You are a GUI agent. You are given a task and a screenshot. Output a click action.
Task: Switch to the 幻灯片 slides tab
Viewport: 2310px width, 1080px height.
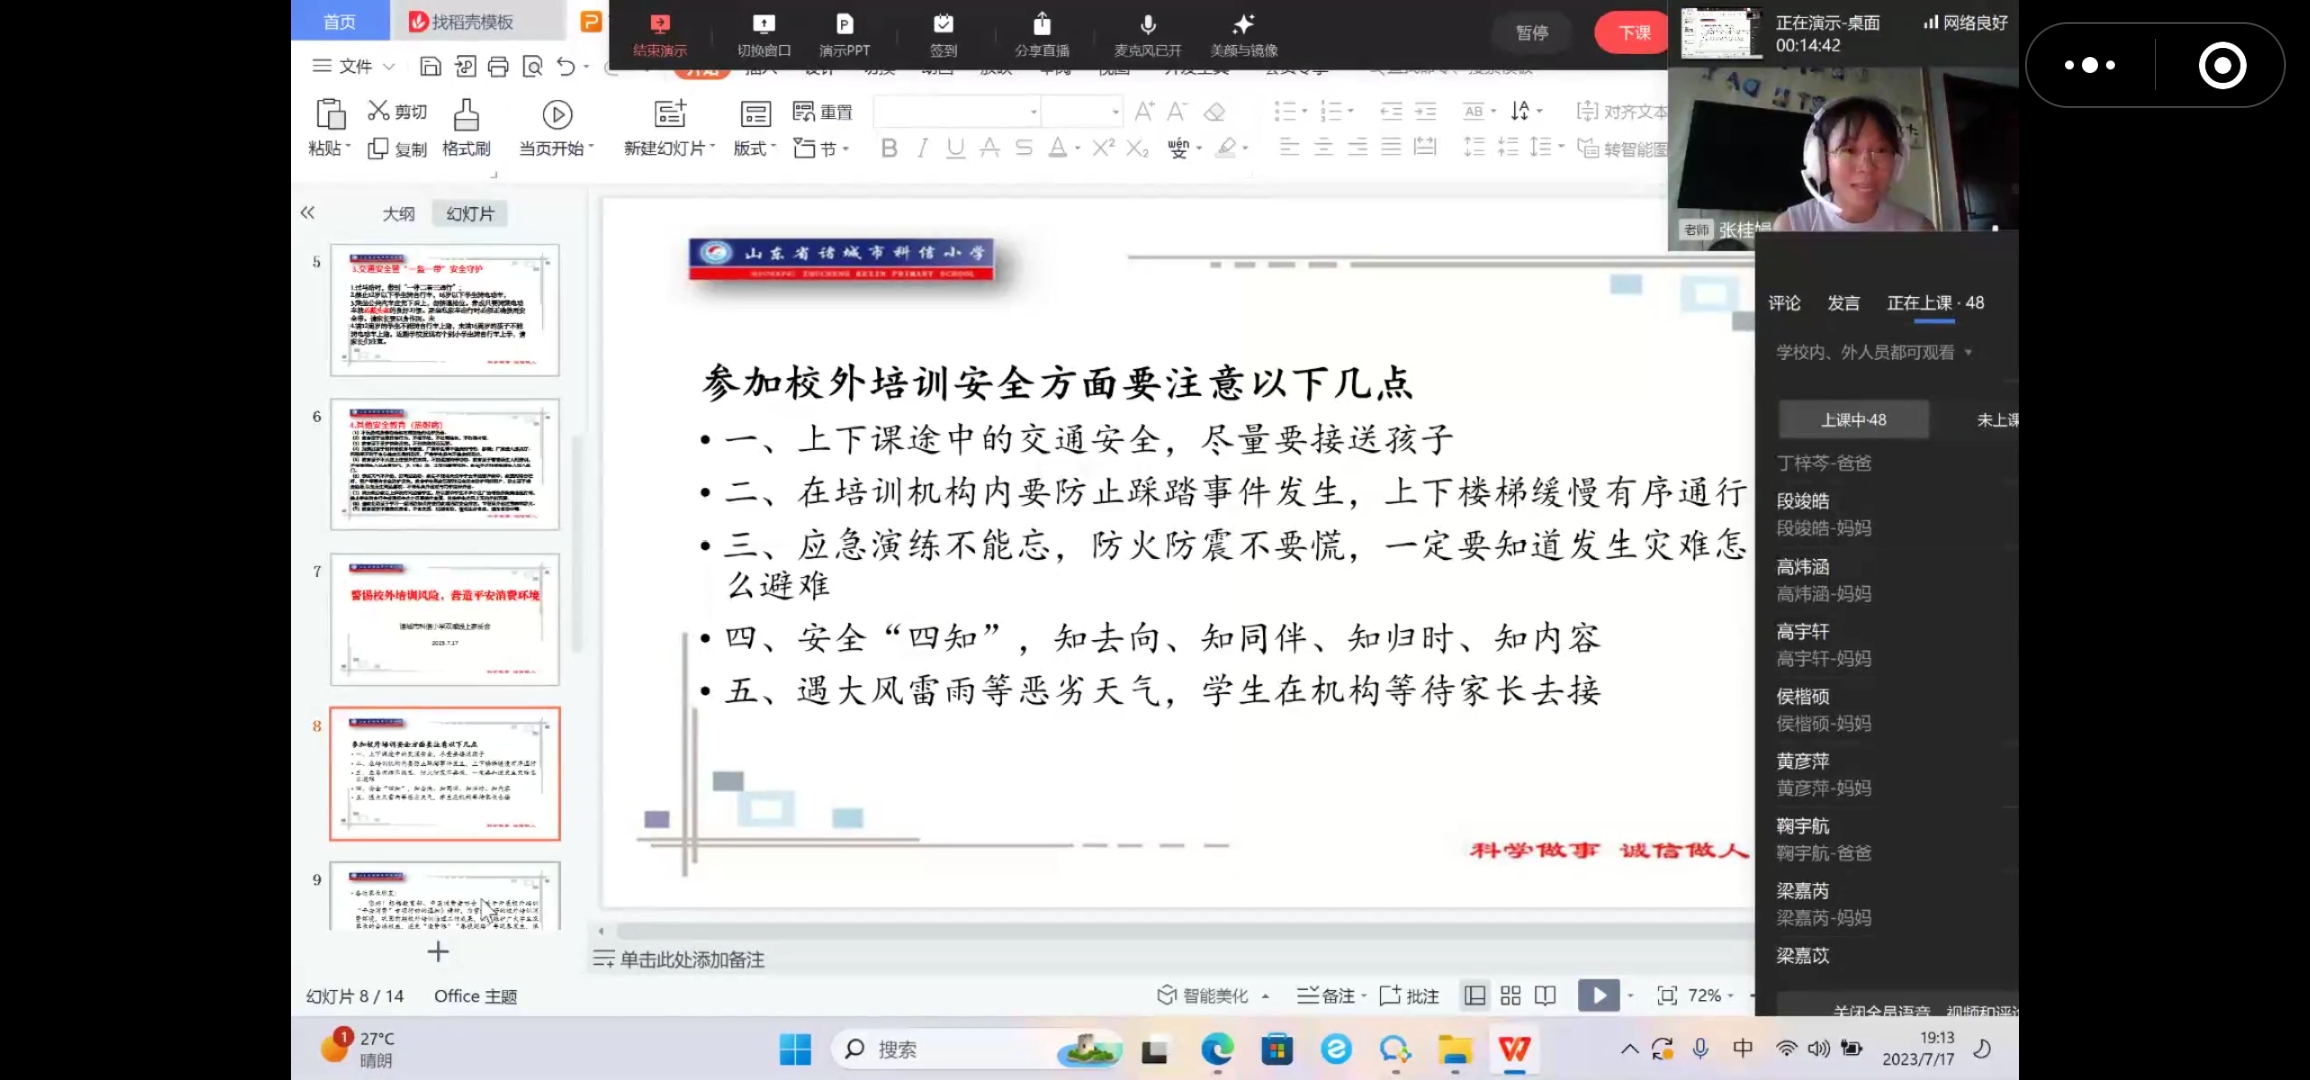(x=470, y=213)
